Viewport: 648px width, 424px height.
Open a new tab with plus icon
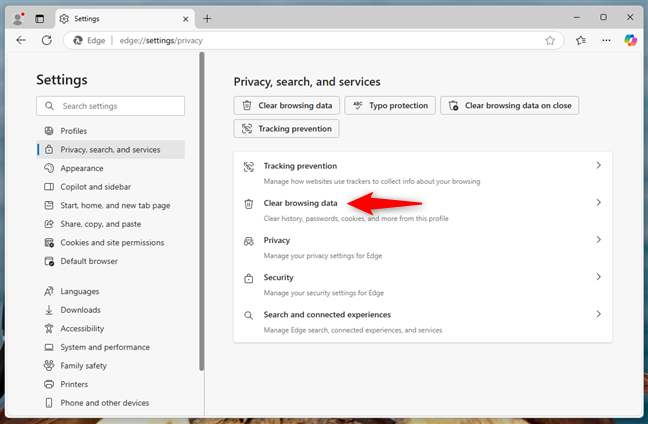point(207,19)
